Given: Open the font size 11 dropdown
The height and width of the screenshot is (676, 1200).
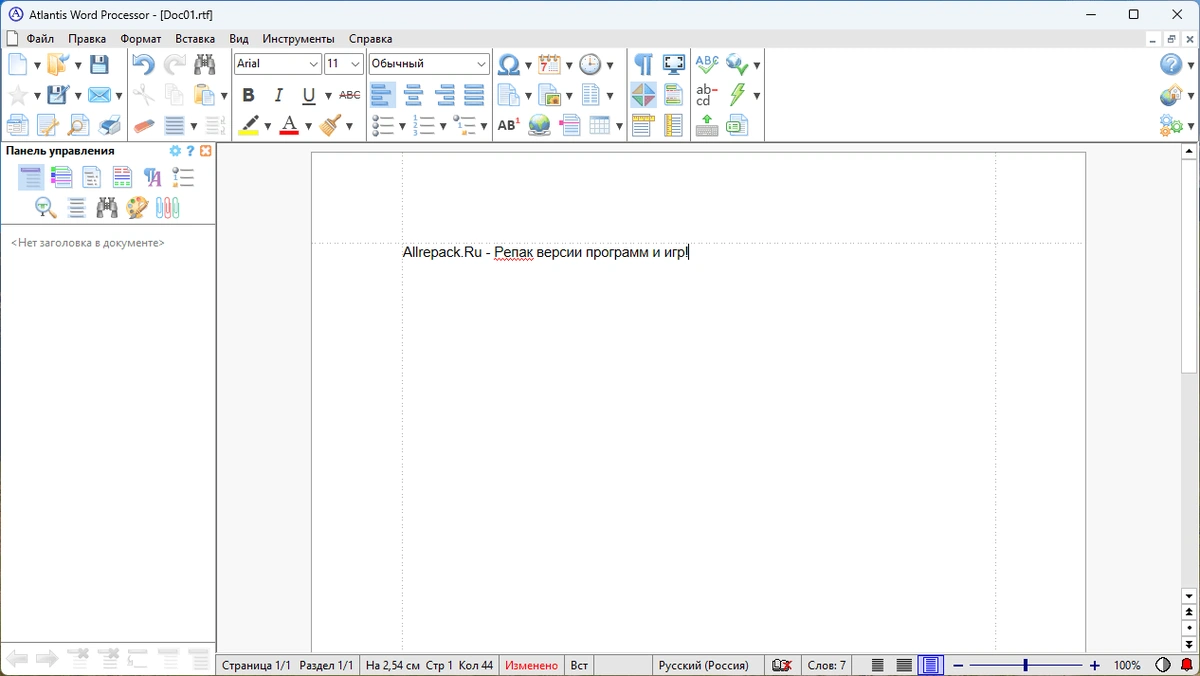Looking at the screenshot, I should point(356,64).
